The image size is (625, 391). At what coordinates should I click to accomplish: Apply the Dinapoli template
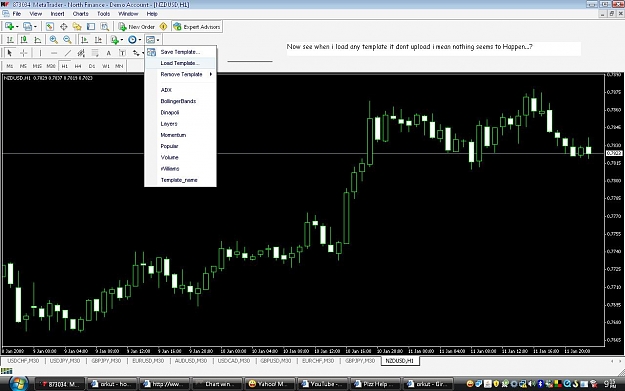click(x=181, y=112)
